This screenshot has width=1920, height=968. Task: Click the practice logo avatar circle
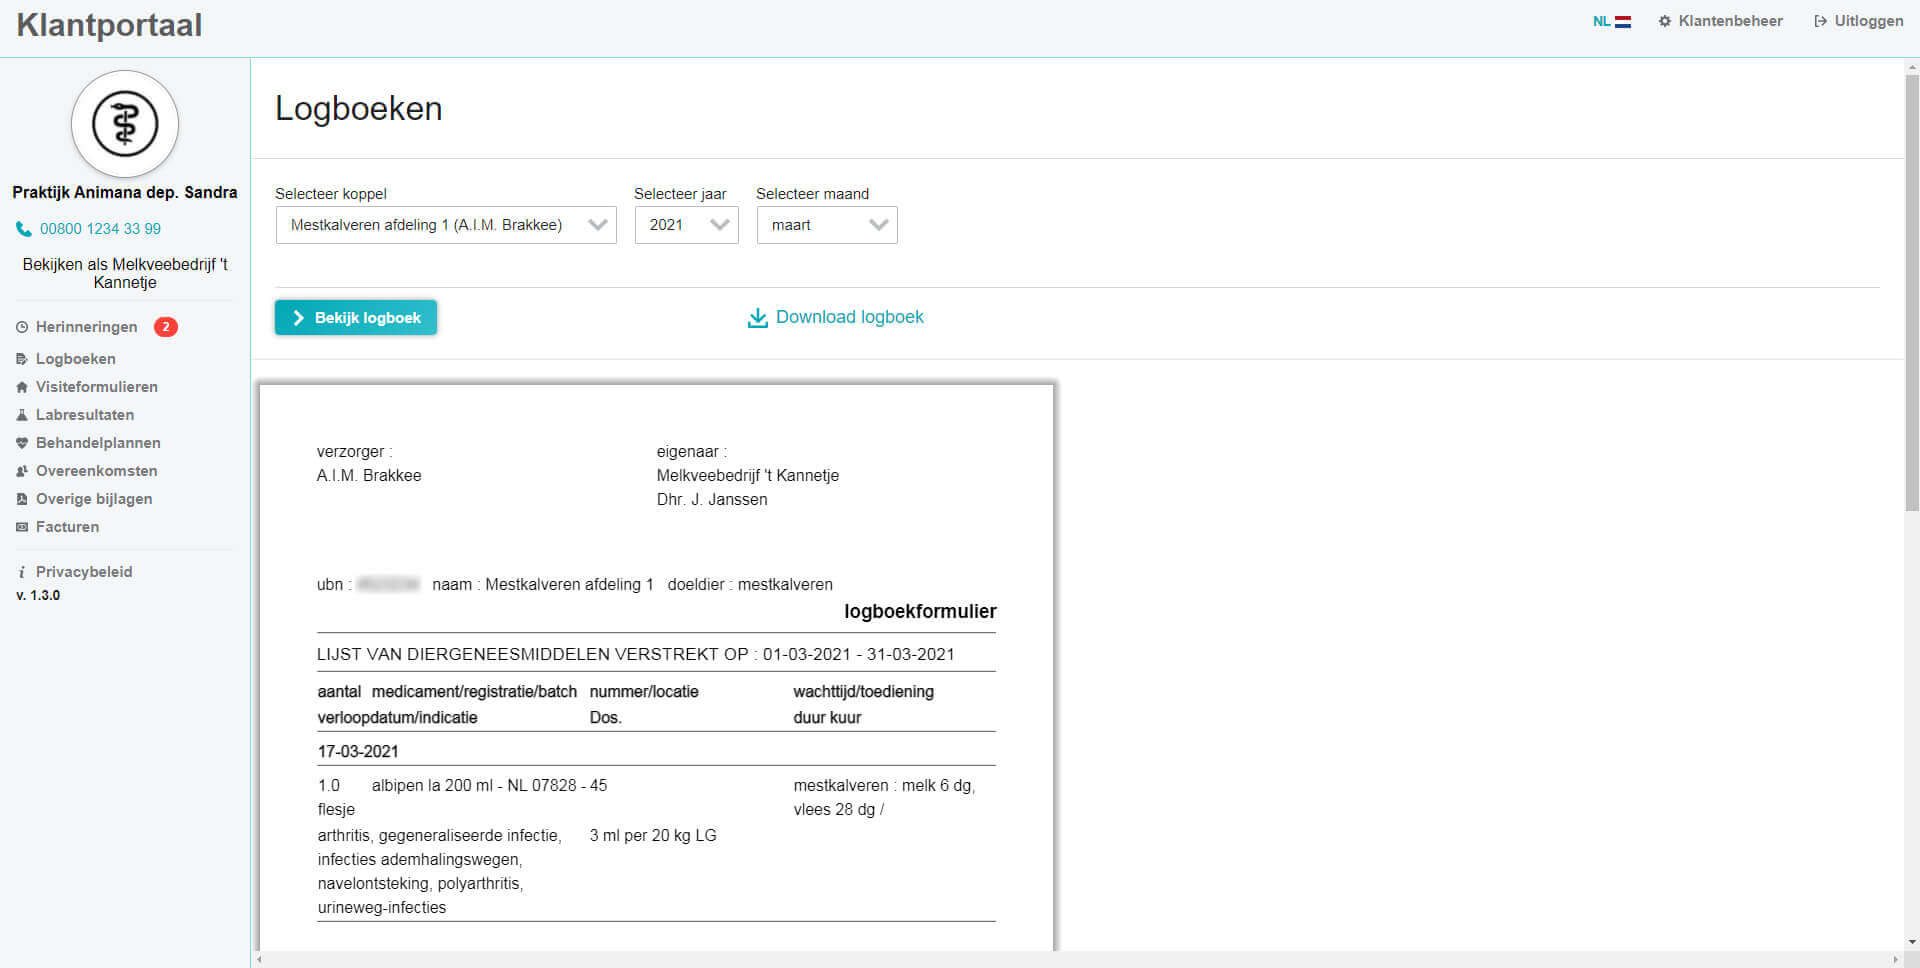(125, 123)
